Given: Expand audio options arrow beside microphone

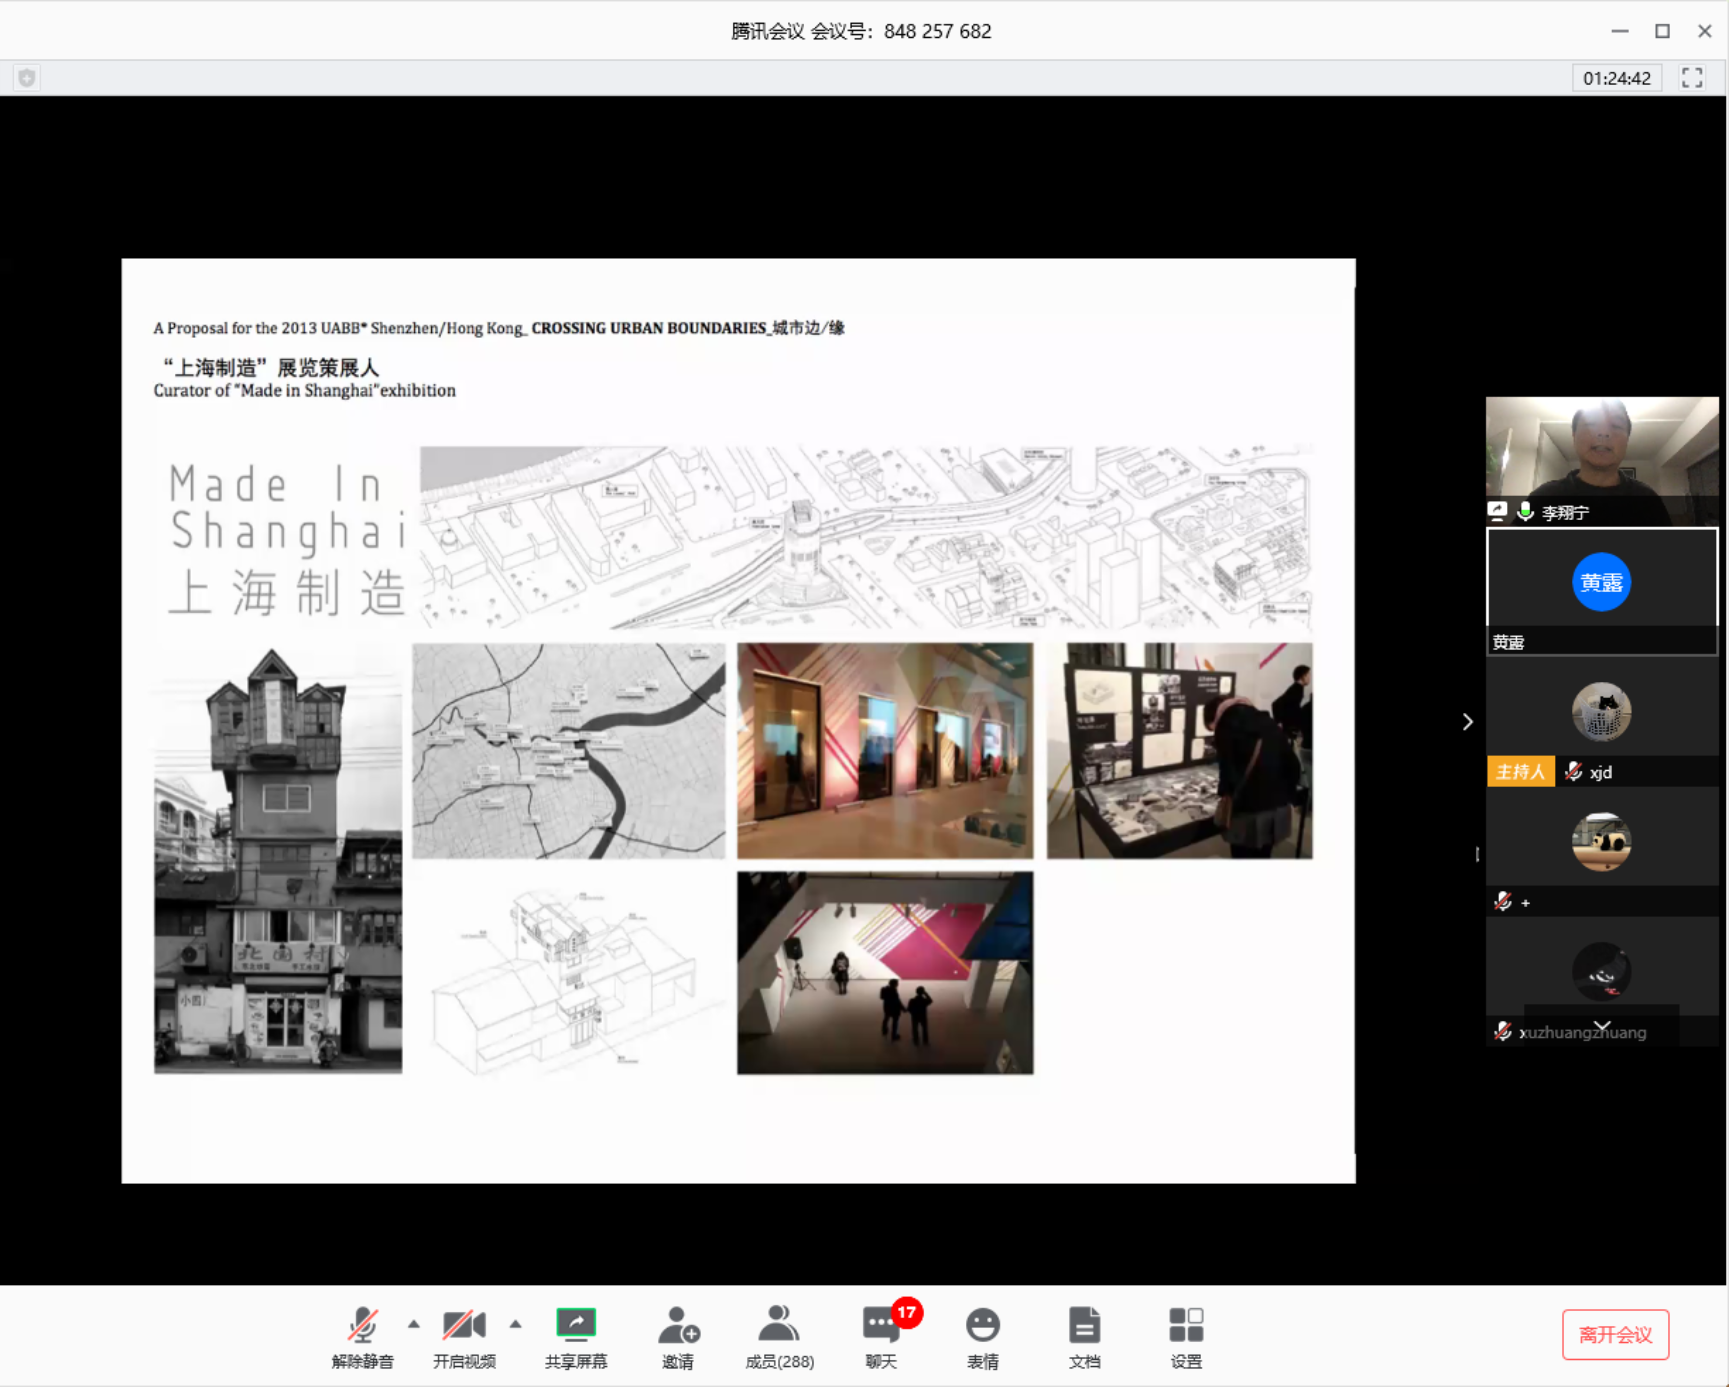Looking at the screenshot, I should tap(414, 1324).
